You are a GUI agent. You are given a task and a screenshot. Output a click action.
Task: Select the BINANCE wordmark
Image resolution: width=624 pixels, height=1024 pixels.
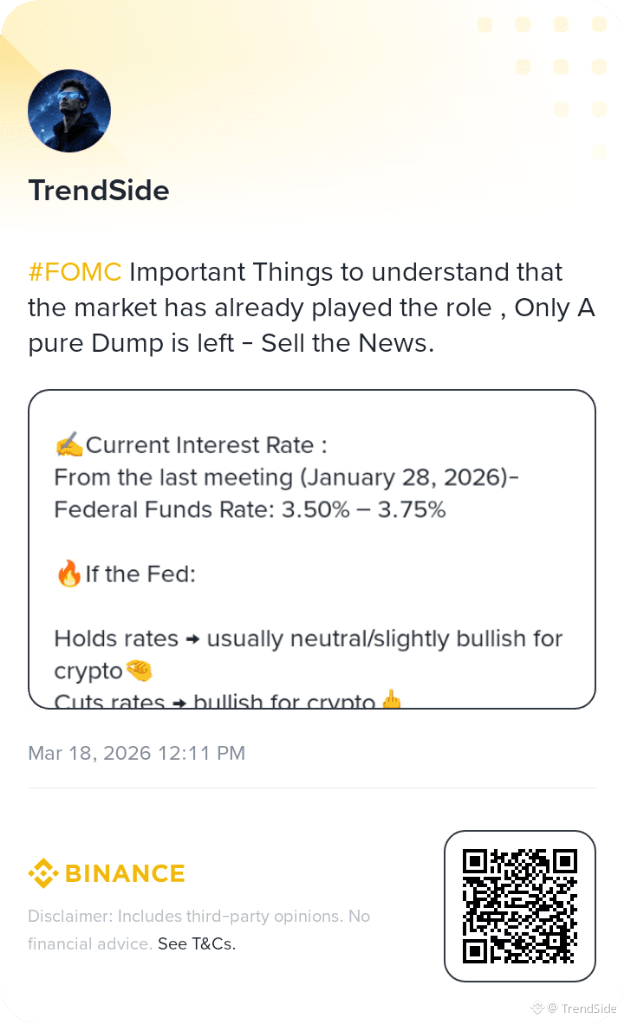click(125, 874)
